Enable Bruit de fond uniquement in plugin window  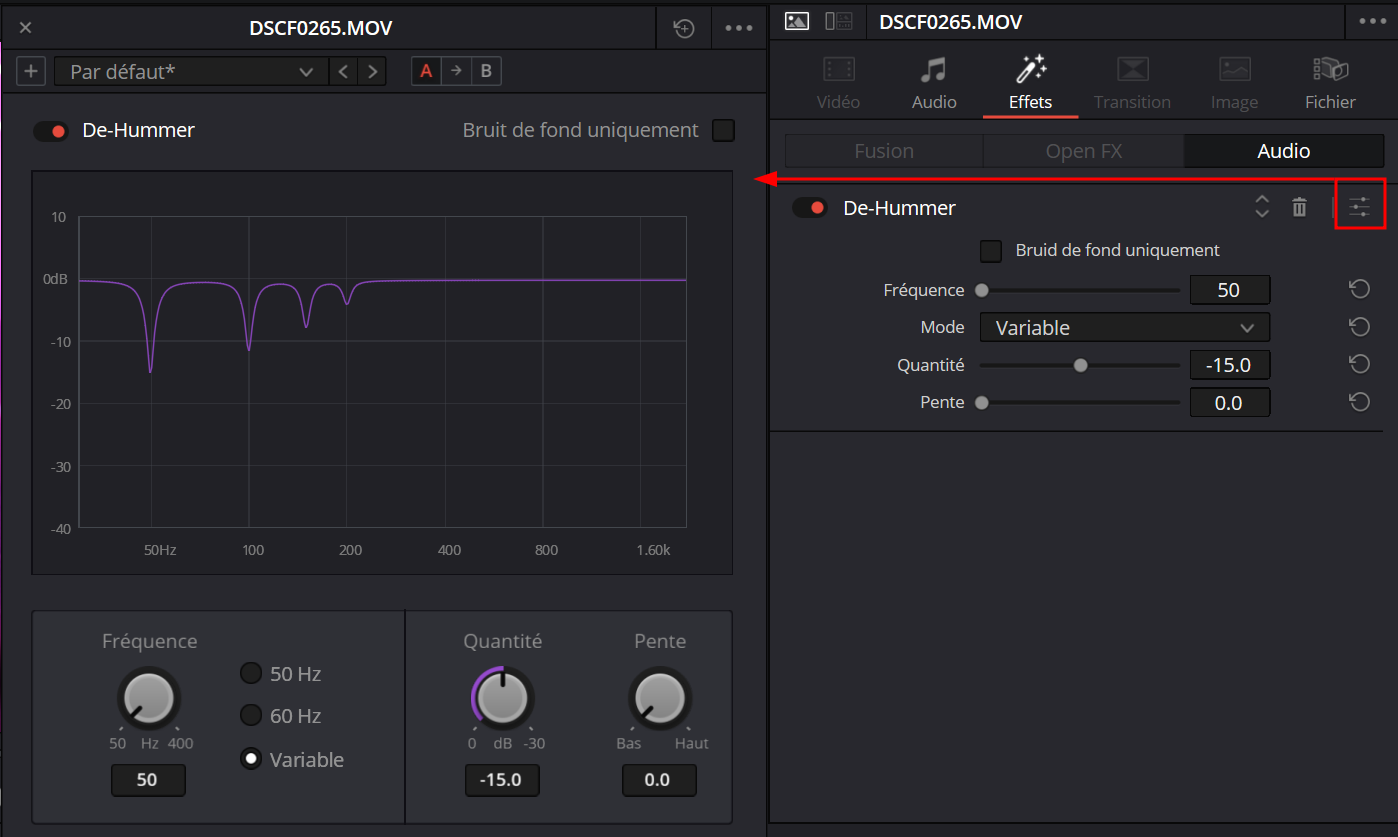[x=723, y=130]
